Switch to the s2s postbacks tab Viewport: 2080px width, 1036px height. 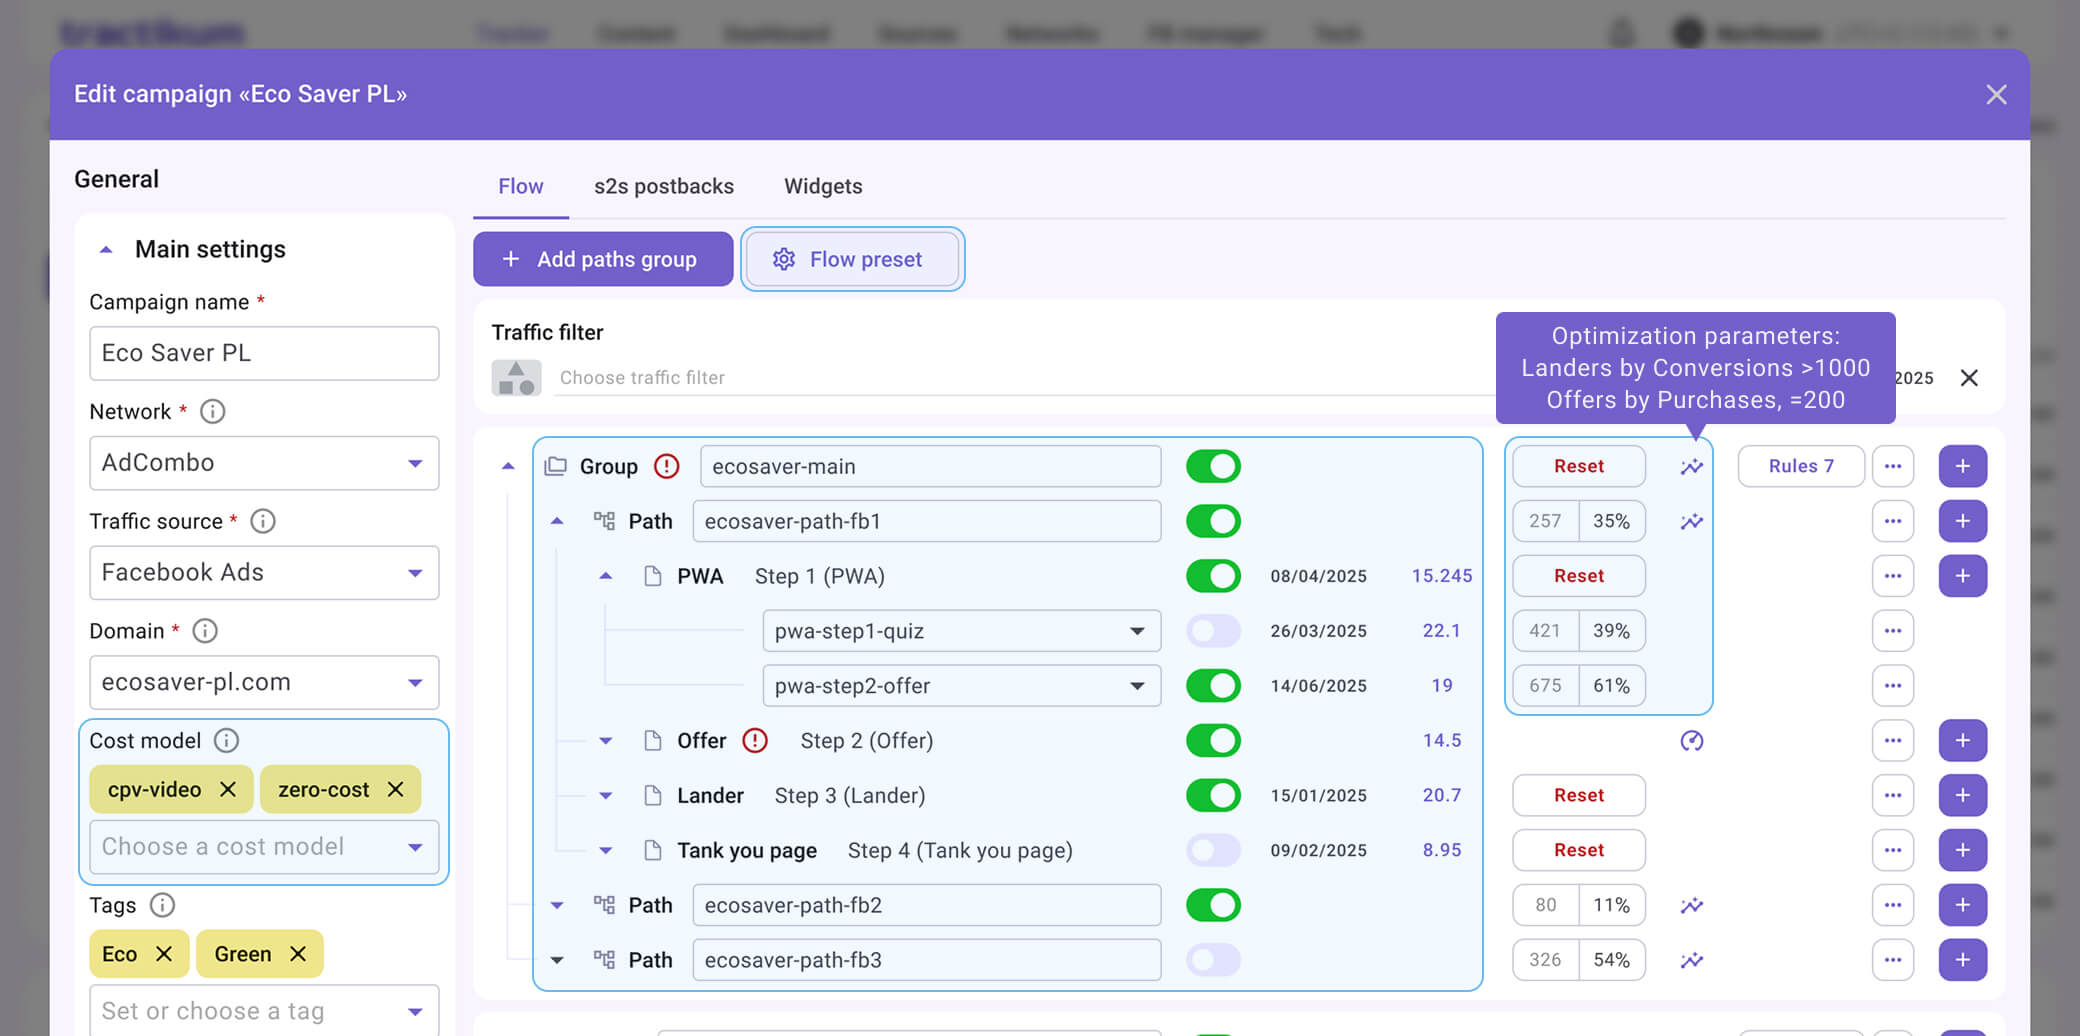(x=663, y=186)
